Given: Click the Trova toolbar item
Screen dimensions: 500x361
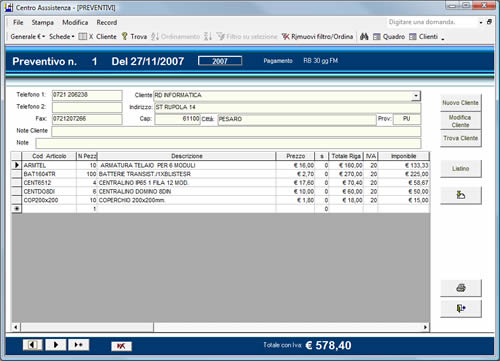Looking at the screenshot, I should (x=135, y=37).
